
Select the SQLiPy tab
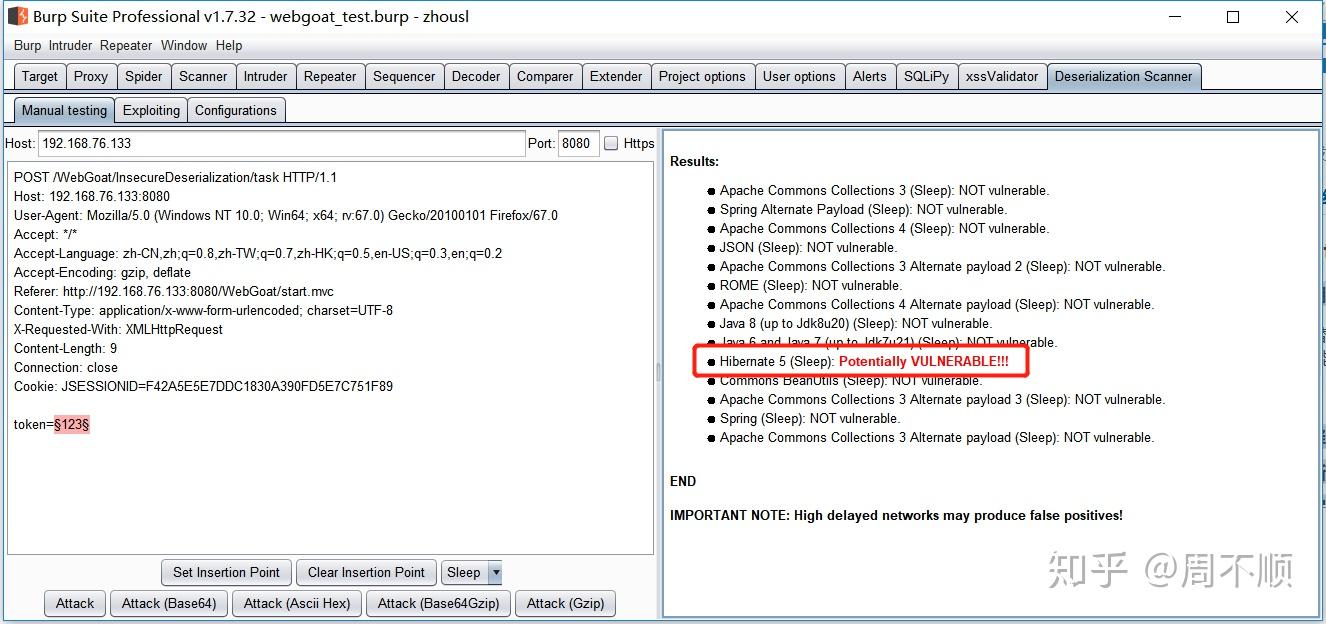tap(926, 75)
